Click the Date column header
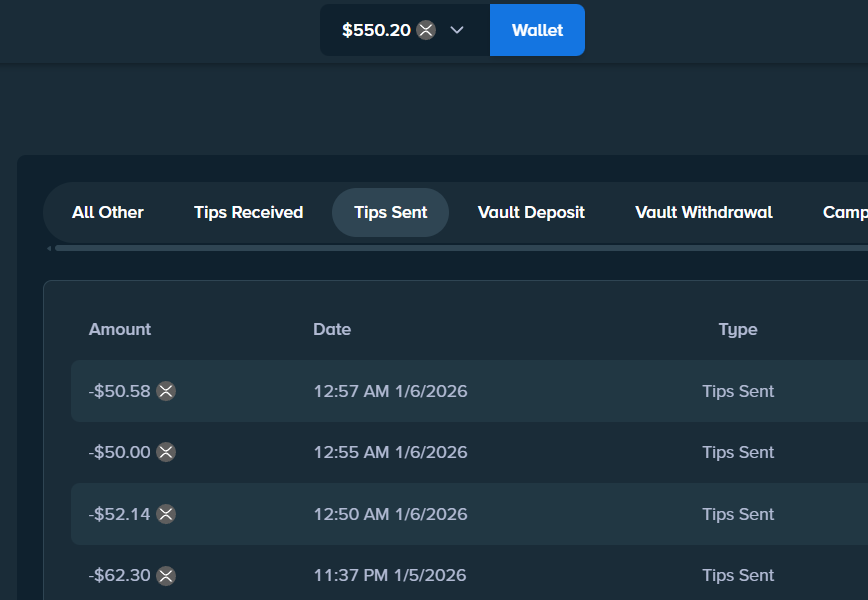Image resolution: width=868 pixels, height=600 pixels. (x=332, y=329)
